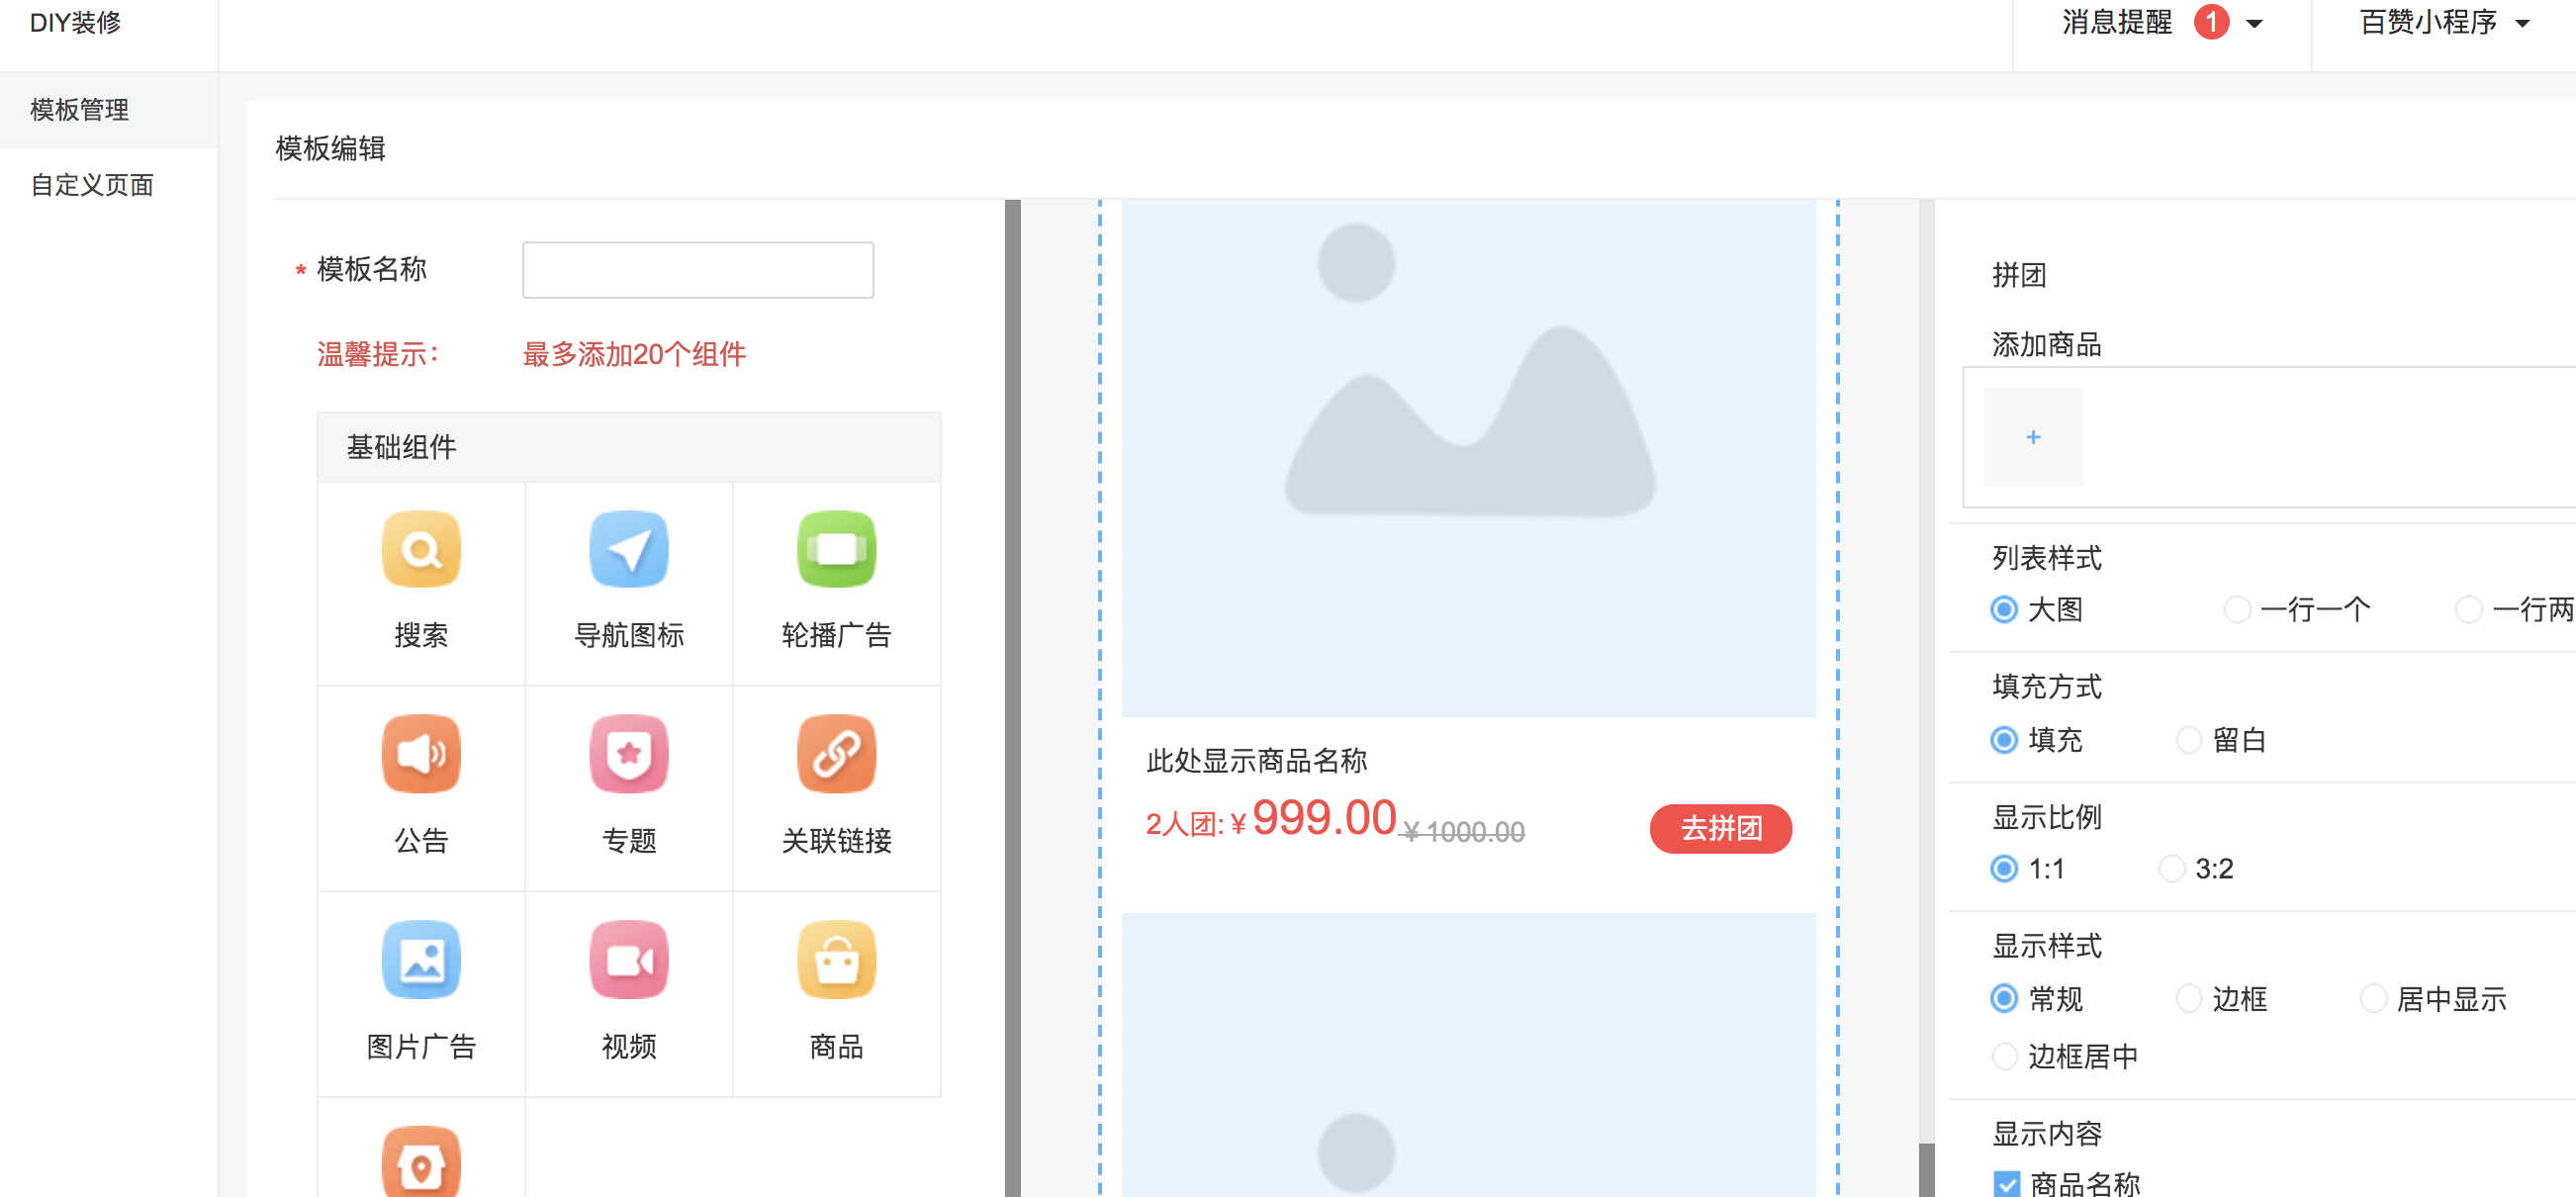Click the orange store location component icon
The width and height of the screenshot is (2576, 1197).
(421, 1162)
